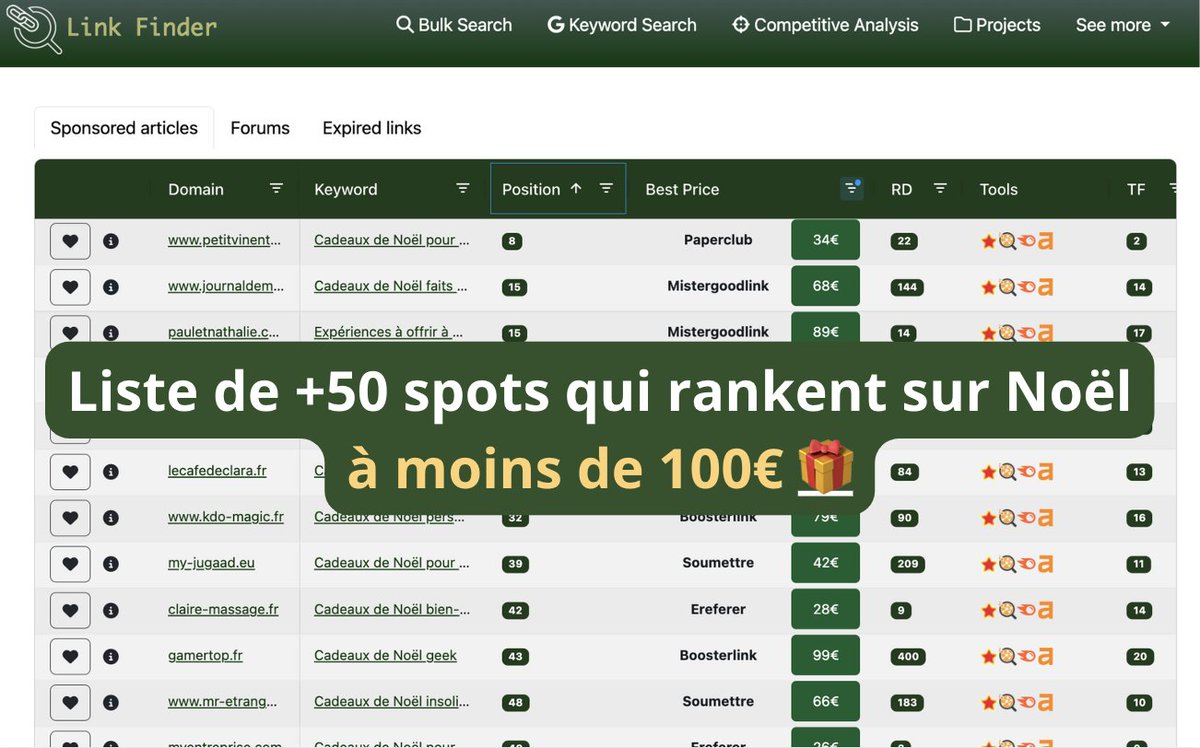Screen dimensions: 1200x748
Task: Click Ahrefs 'a' icon in petitvinent row
Action: pyautogui.click(x=1045, y=241)
